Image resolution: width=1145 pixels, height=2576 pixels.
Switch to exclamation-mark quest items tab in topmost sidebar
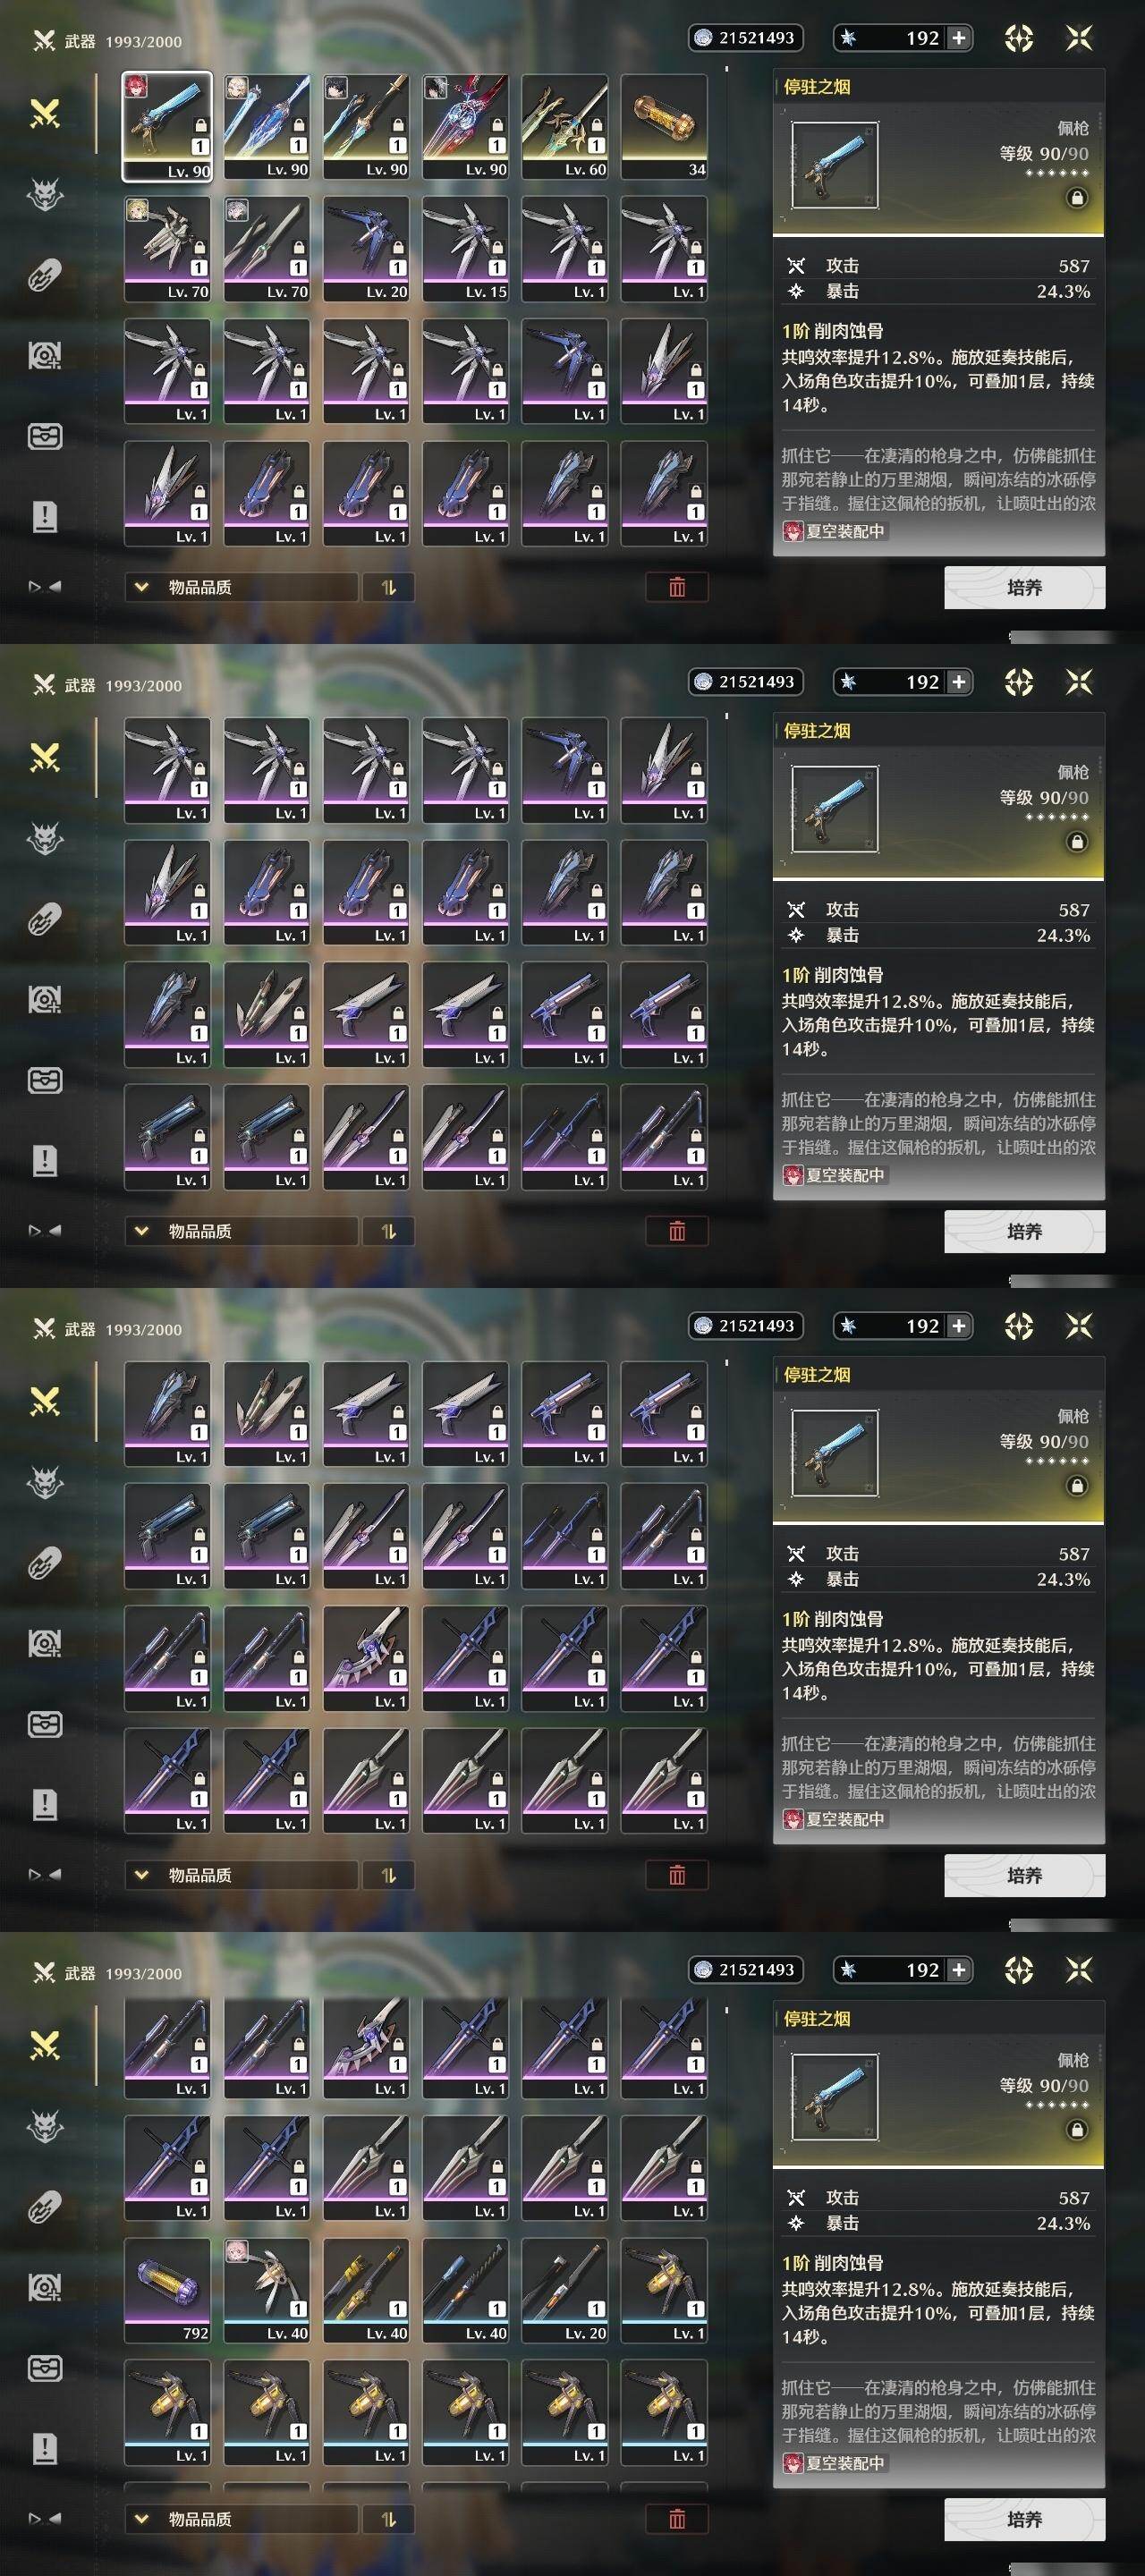(x=44, y=517)
